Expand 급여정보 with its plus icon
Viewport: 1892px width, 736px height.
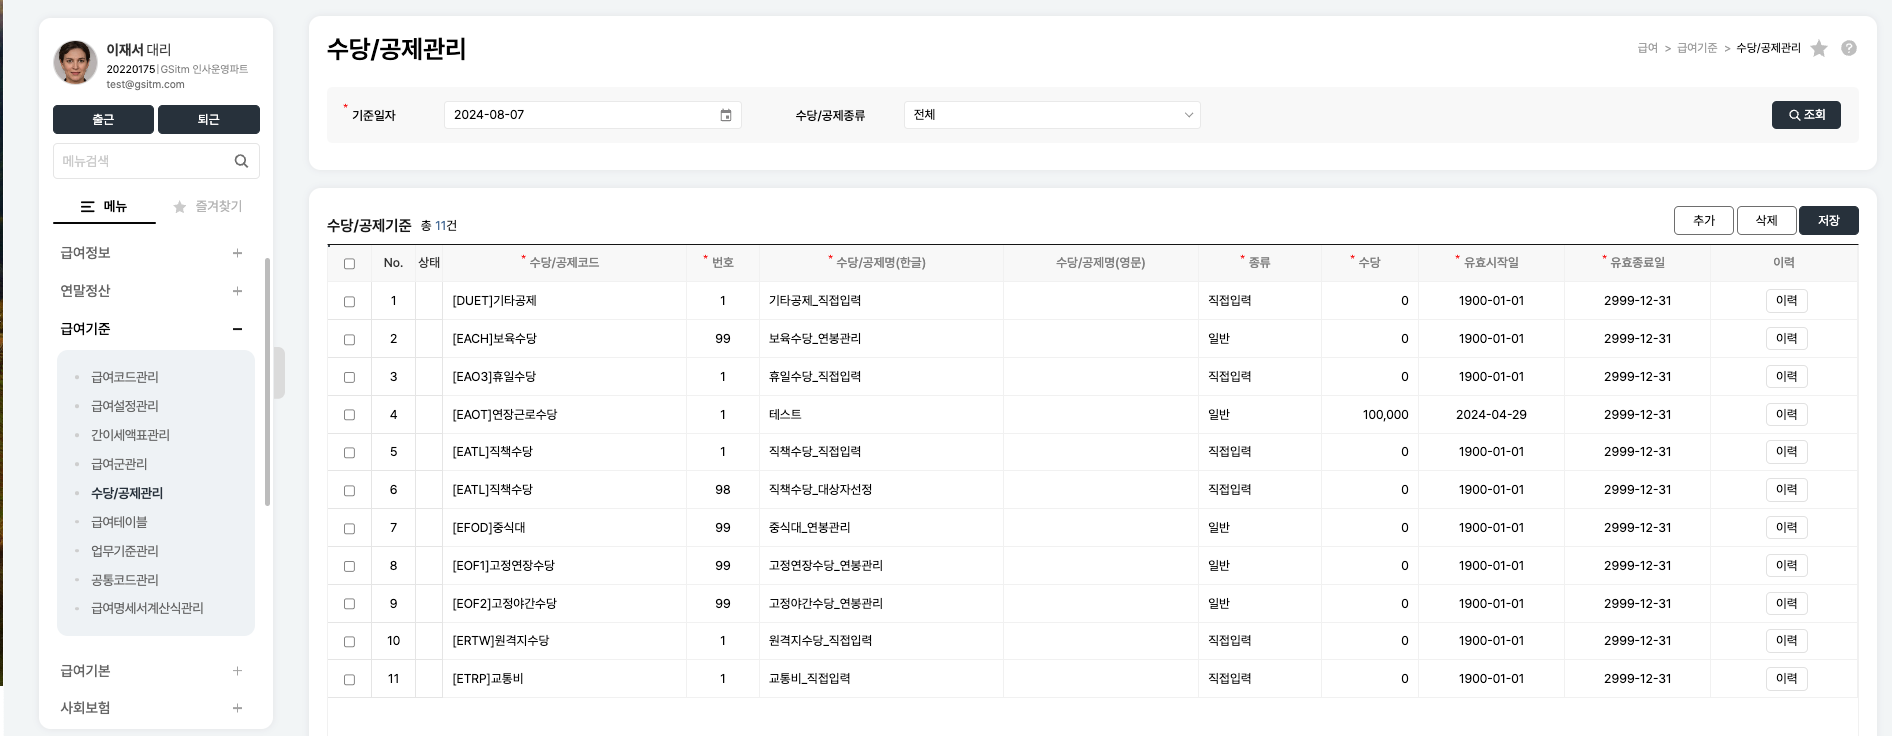237,253
